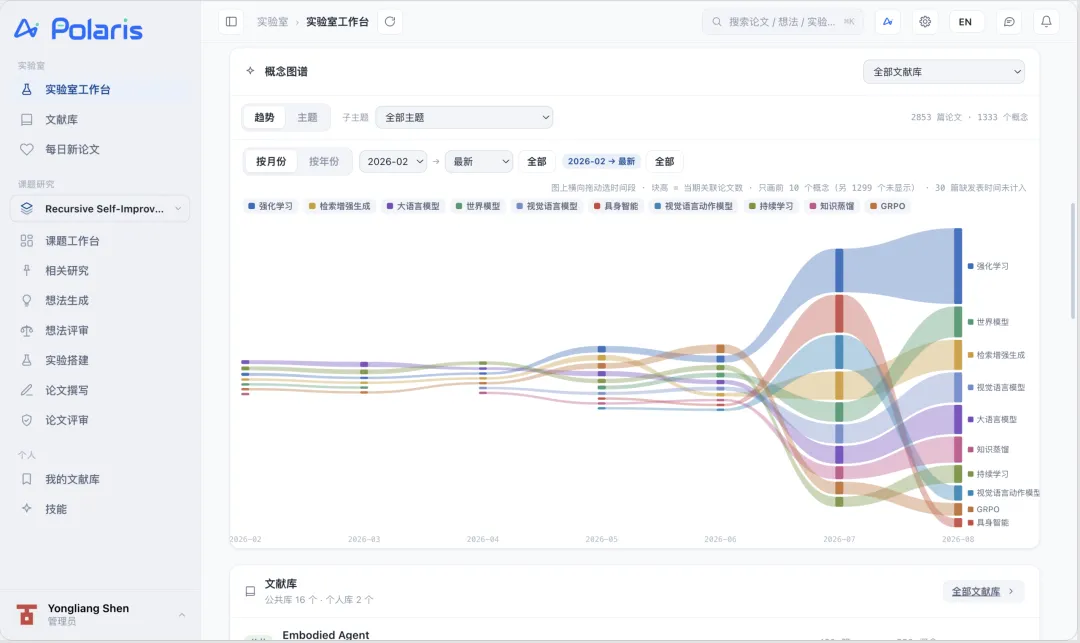Open the chat message icon

tap(1009, 22)
